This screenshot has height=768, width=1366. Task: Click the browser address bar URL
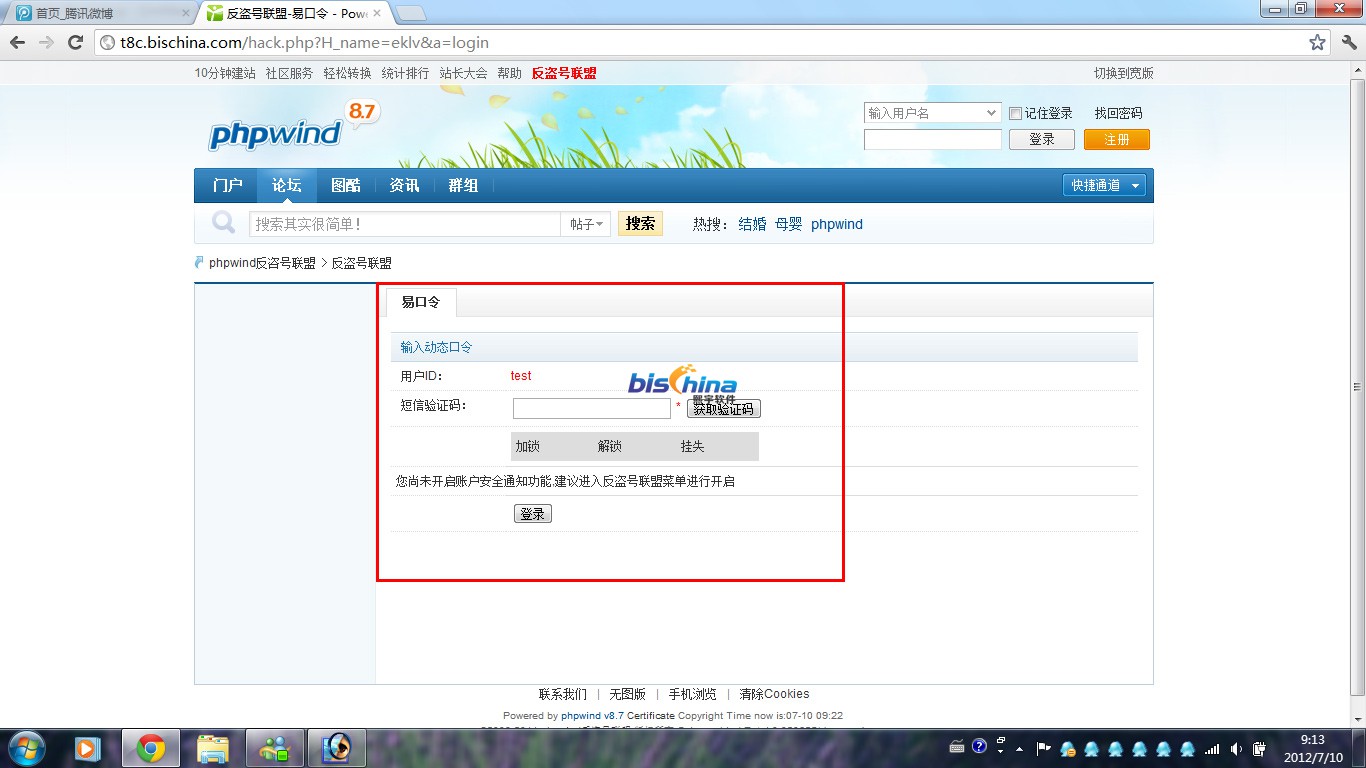pos(304,43)
